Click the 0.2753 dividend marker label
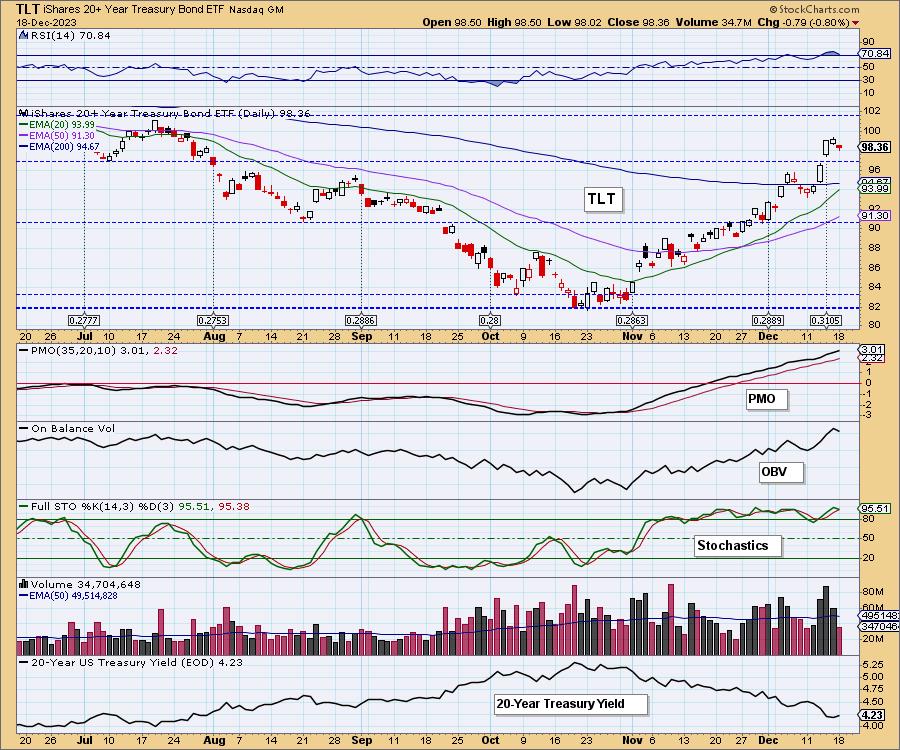Screen dimensions: 900x750 point(213,320)
